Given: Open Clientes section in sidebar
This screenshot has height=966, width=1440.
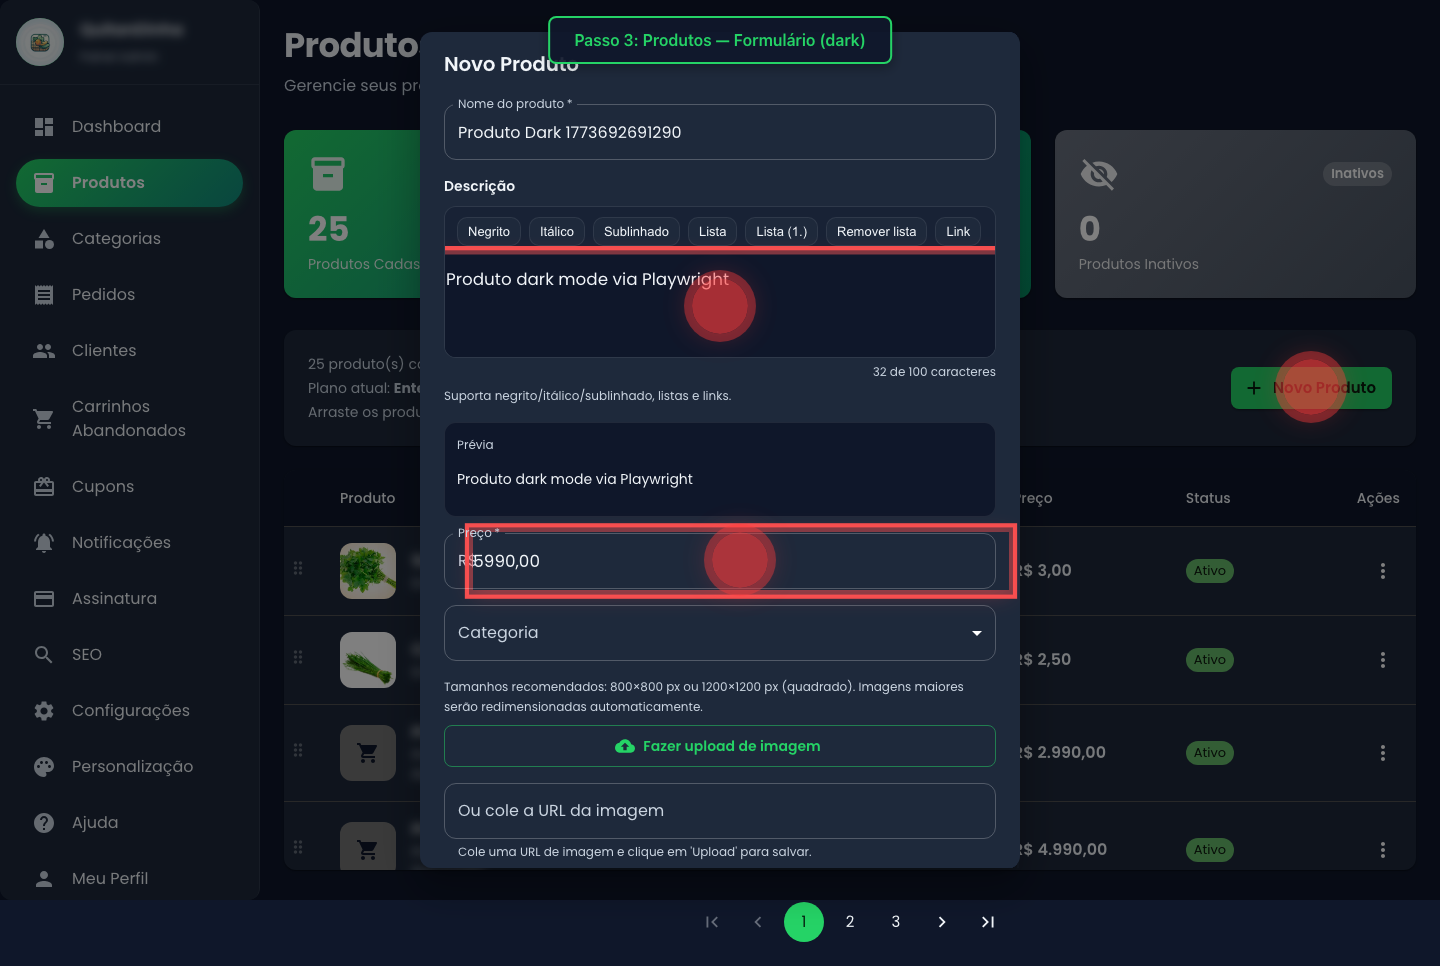Looking at the screenshot, I should click(104, 351).
